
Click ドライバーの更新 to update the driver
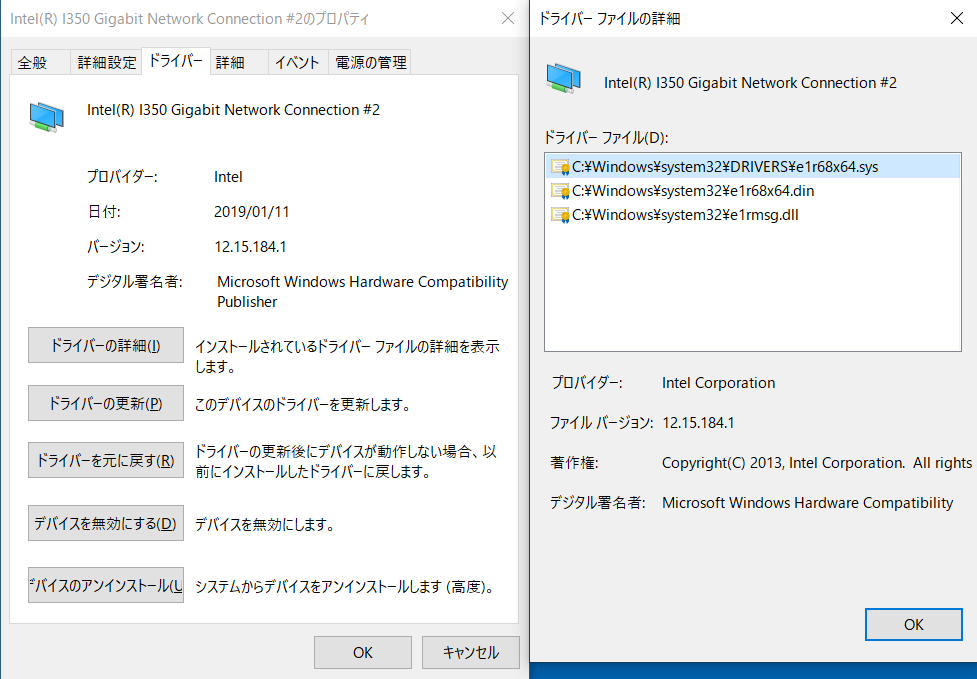pyautogui.click(x=105, y=403)
